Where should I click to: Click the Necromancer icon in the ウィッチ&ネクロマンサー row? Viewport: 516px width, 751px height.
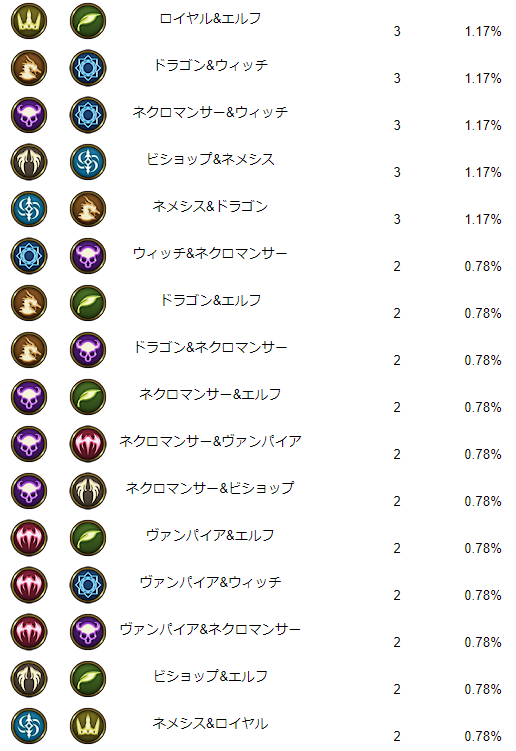pos(88,256)
